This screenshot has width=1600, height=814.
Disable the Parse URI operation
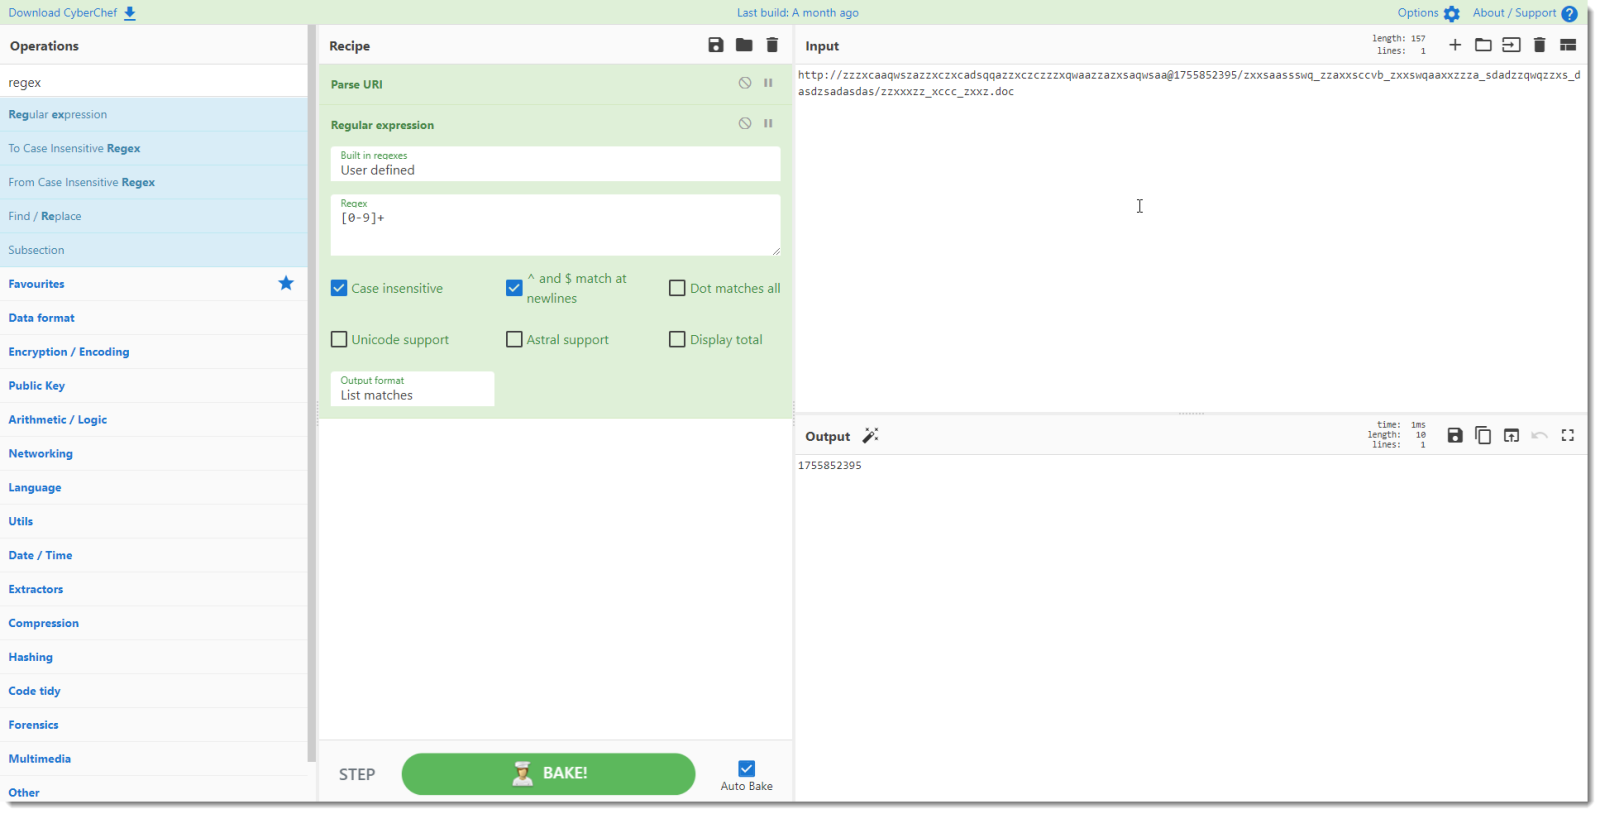745,83
